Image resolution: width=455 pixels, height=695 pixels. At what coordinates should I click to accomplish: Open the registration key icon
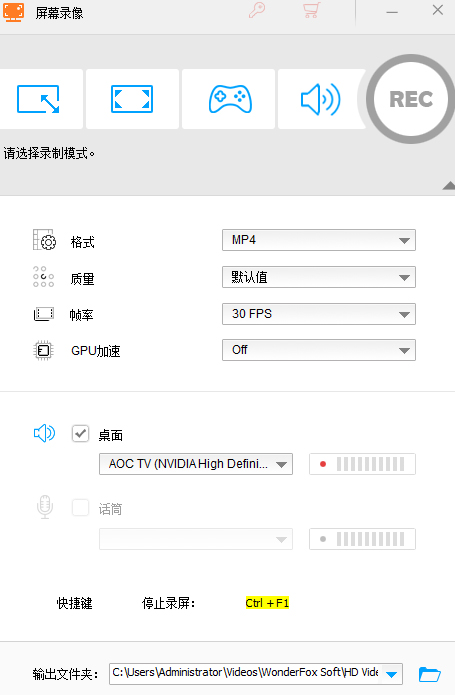point(257,10)
